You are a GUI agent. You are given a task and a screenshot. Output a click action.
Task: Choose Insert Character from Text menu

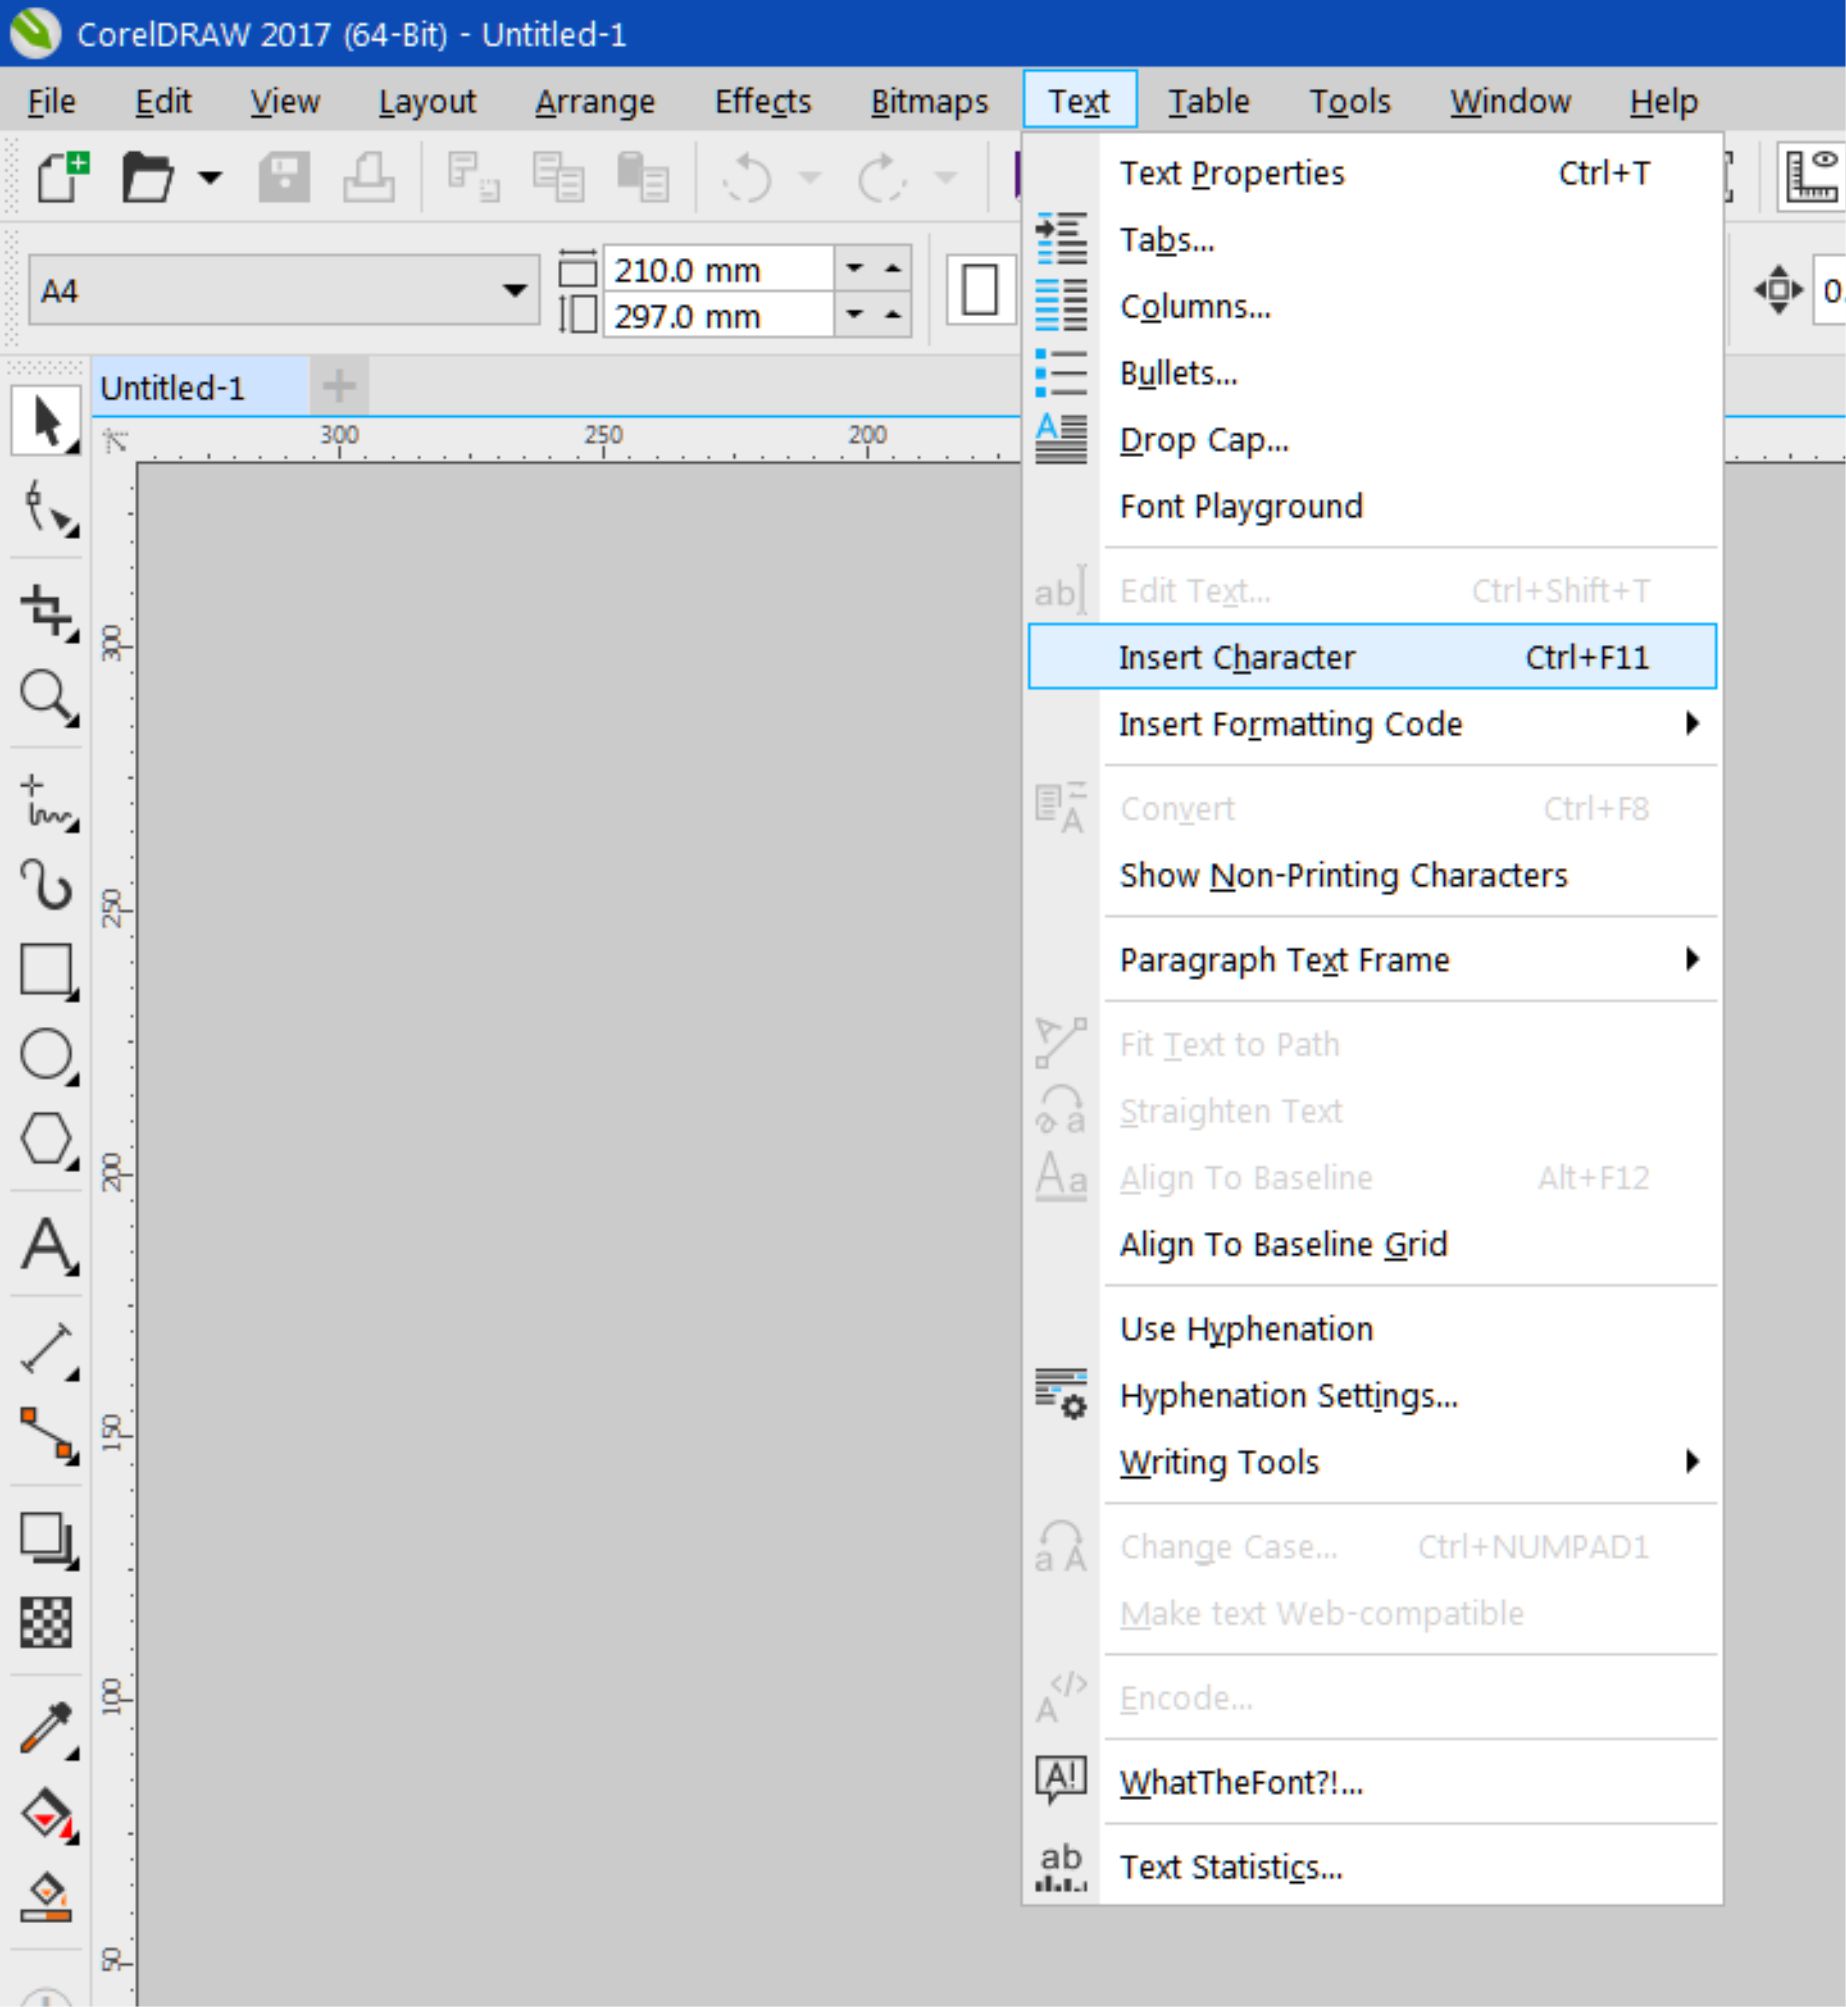click(1372, 657)
